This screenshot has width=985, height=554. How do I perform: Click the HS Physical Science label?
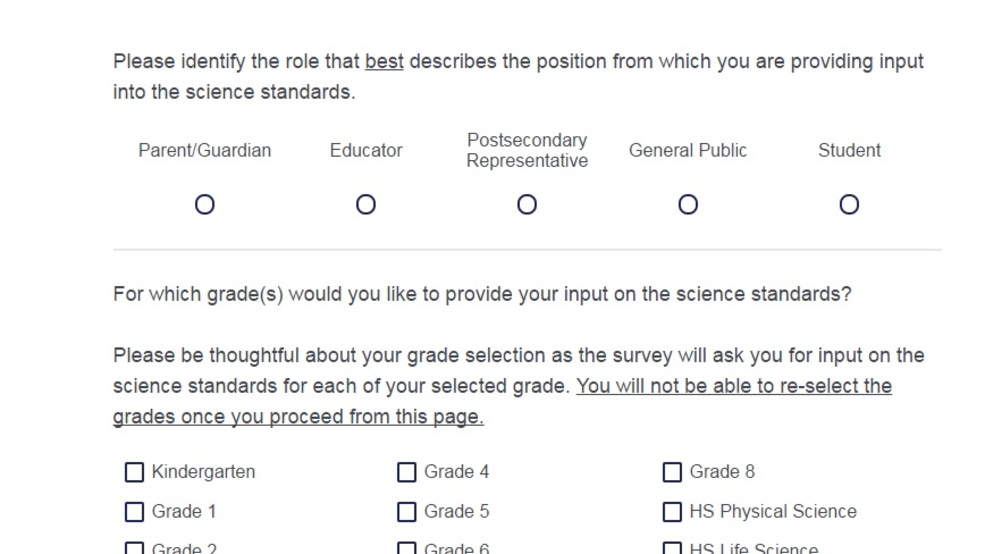tap(773, 511)
